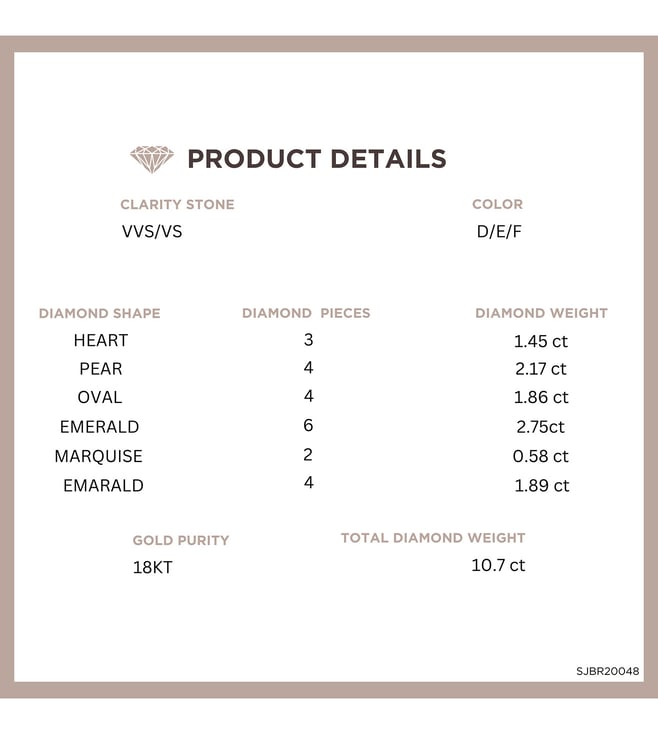Image resolution: width=658 pixels, height=734 pixels.
Task: Click the 2.75ct emerald weight
Action: (x=541, y=427)
